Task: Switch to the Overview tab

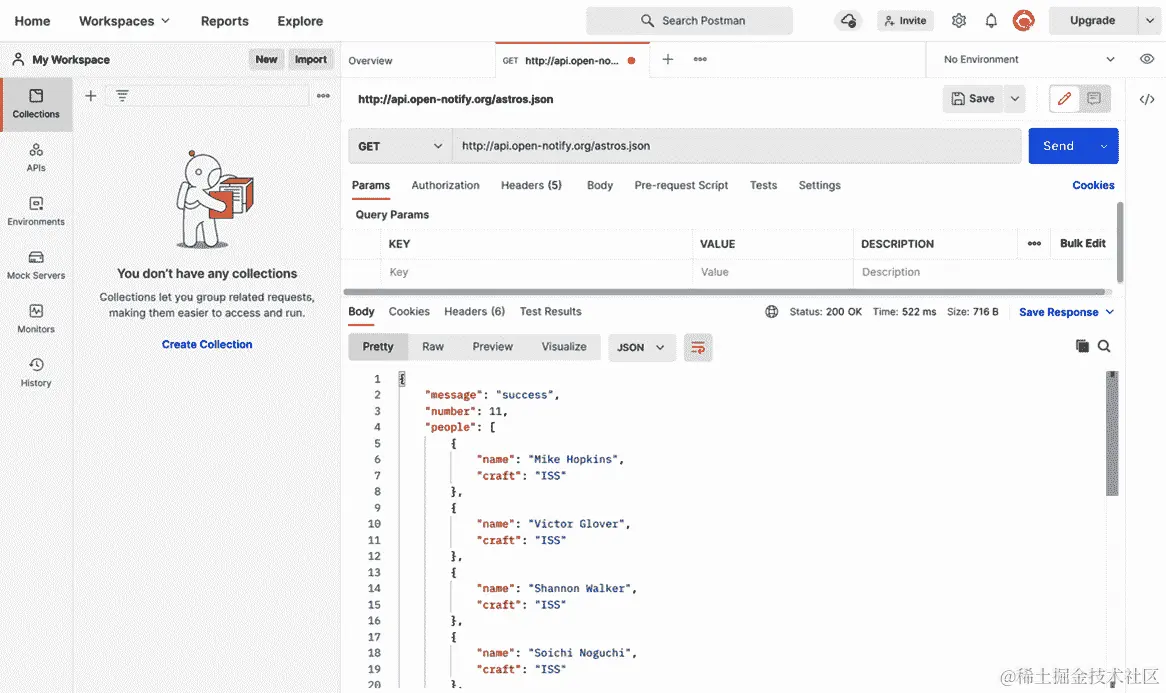Action: pyautogui.click(x=370, y=60)
